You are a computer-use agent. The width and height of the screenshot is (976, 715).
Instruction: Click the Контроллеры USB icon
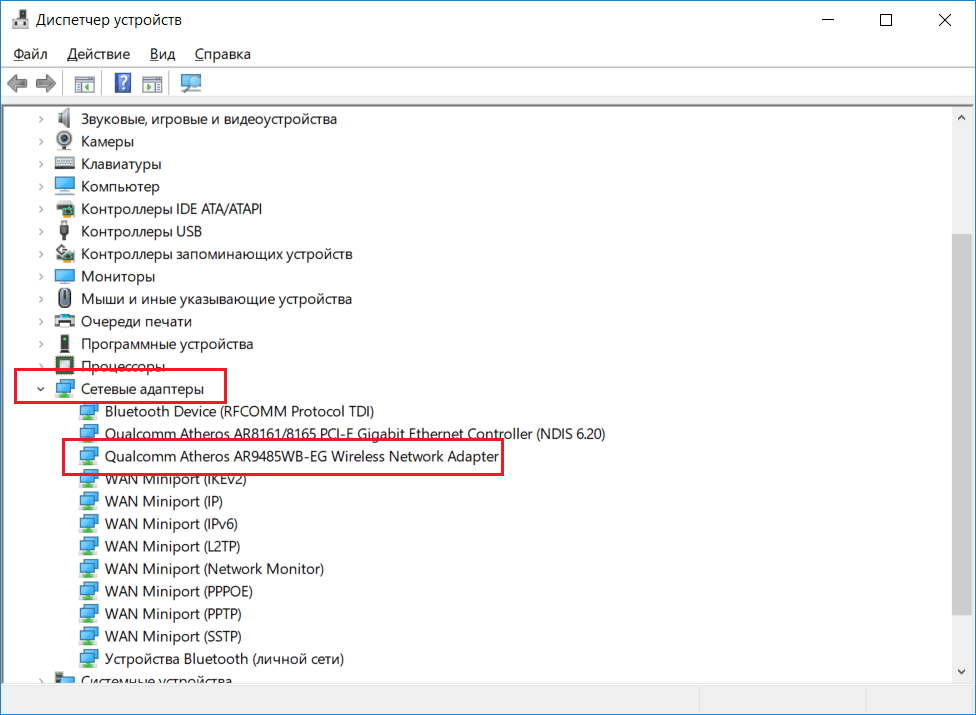(x=65, y=231)
